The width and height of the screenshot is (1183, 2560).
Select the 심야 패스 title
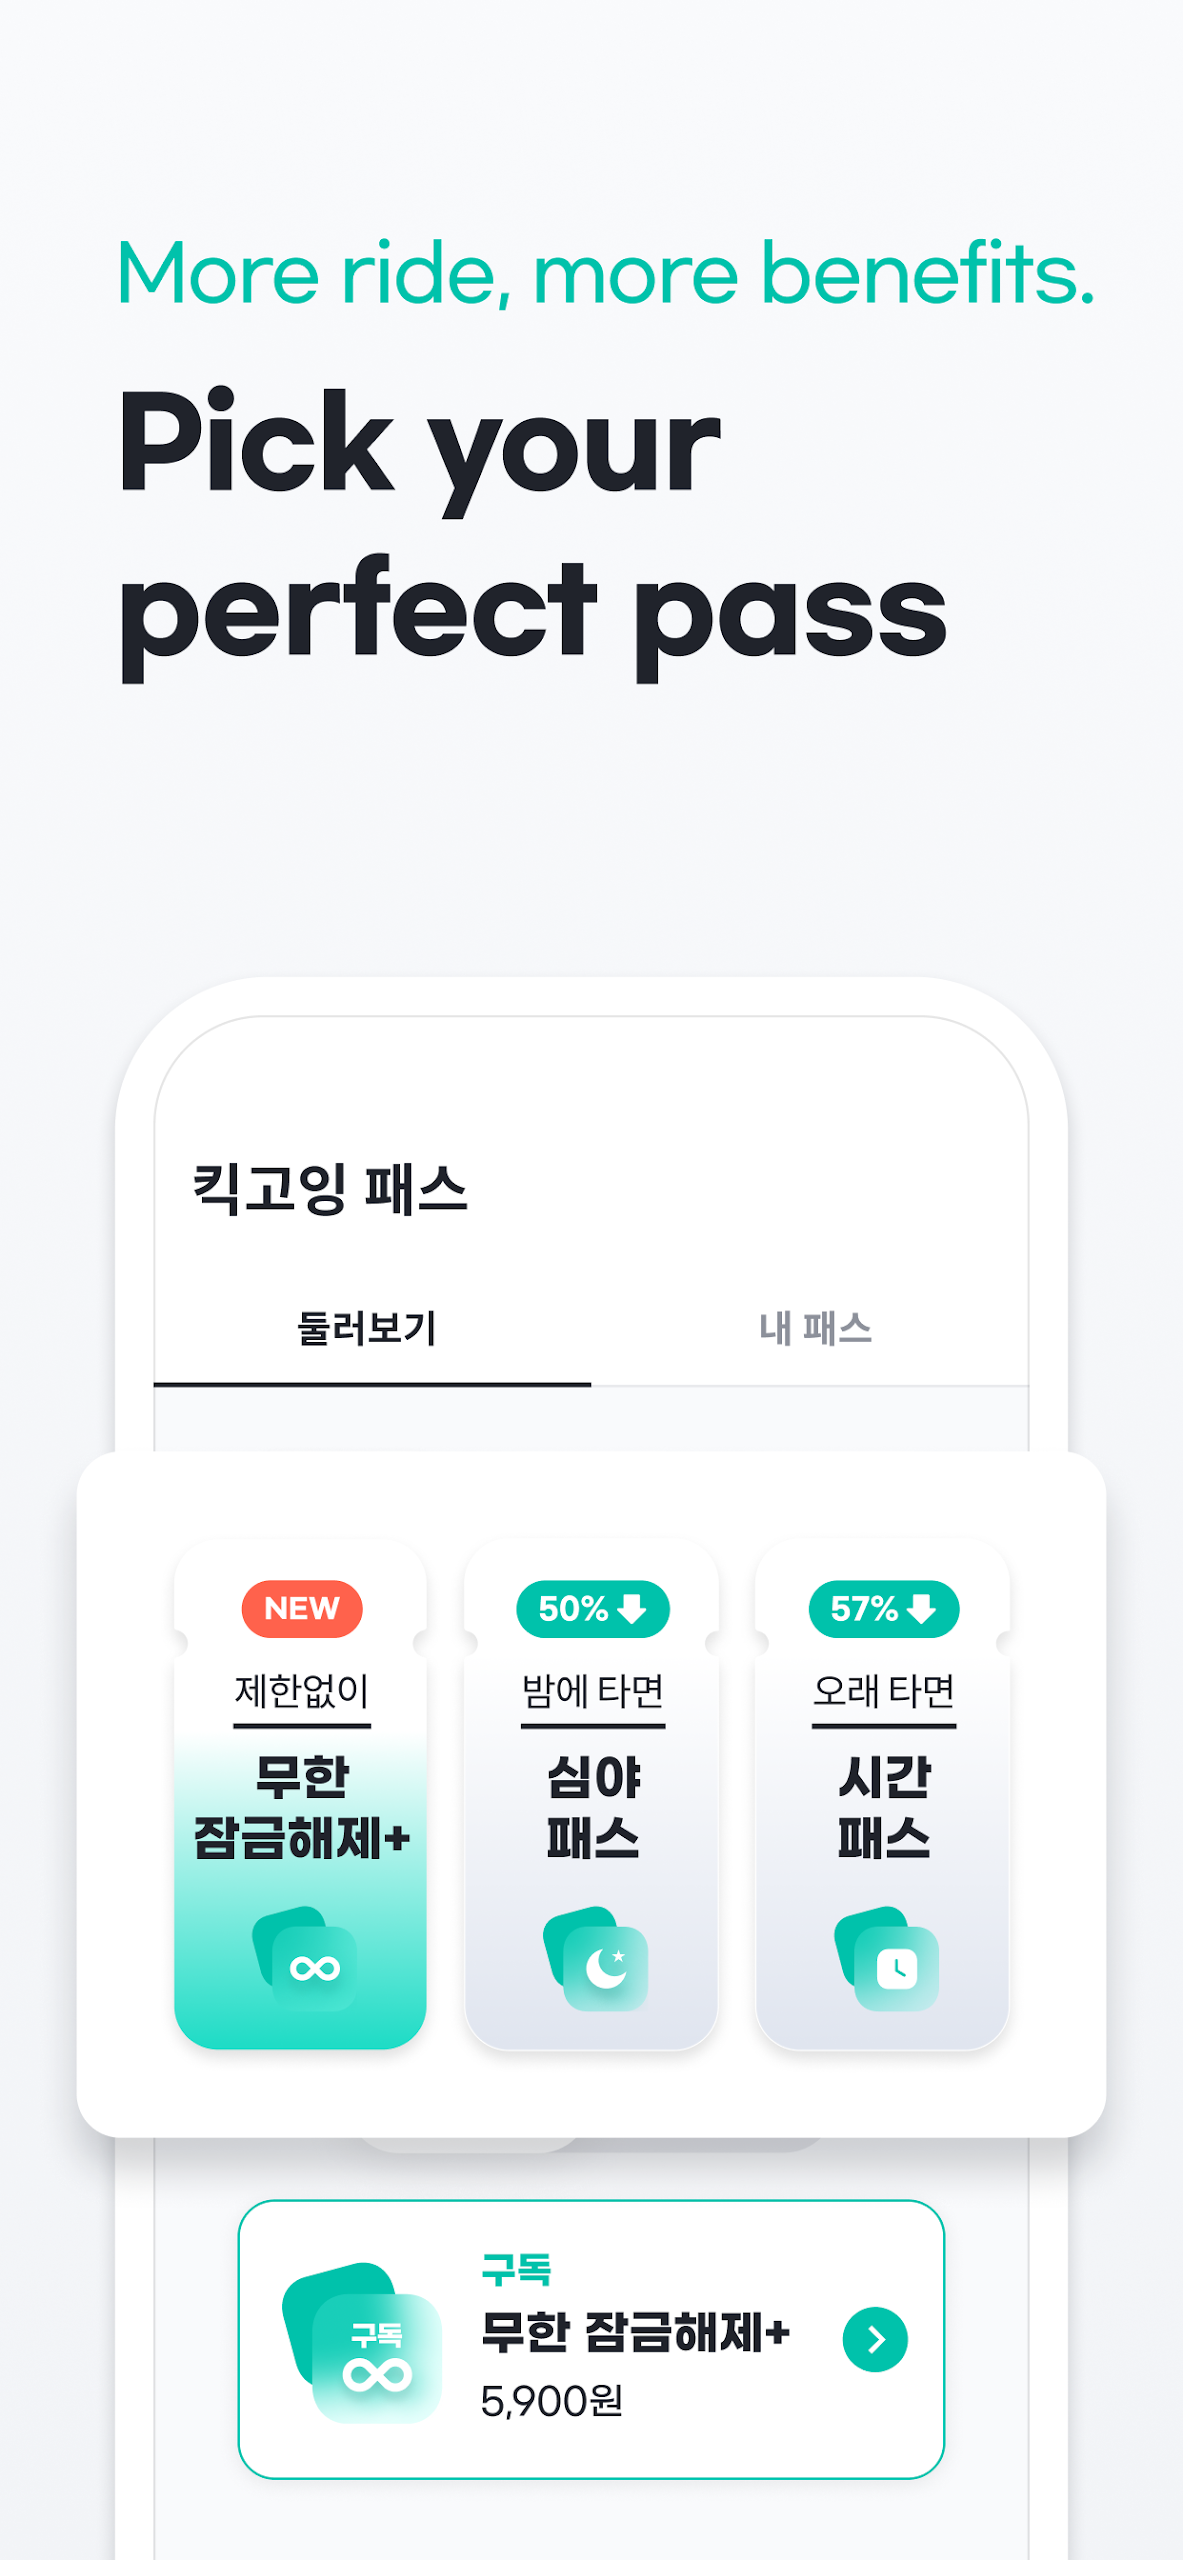[x=593, y=1808]
